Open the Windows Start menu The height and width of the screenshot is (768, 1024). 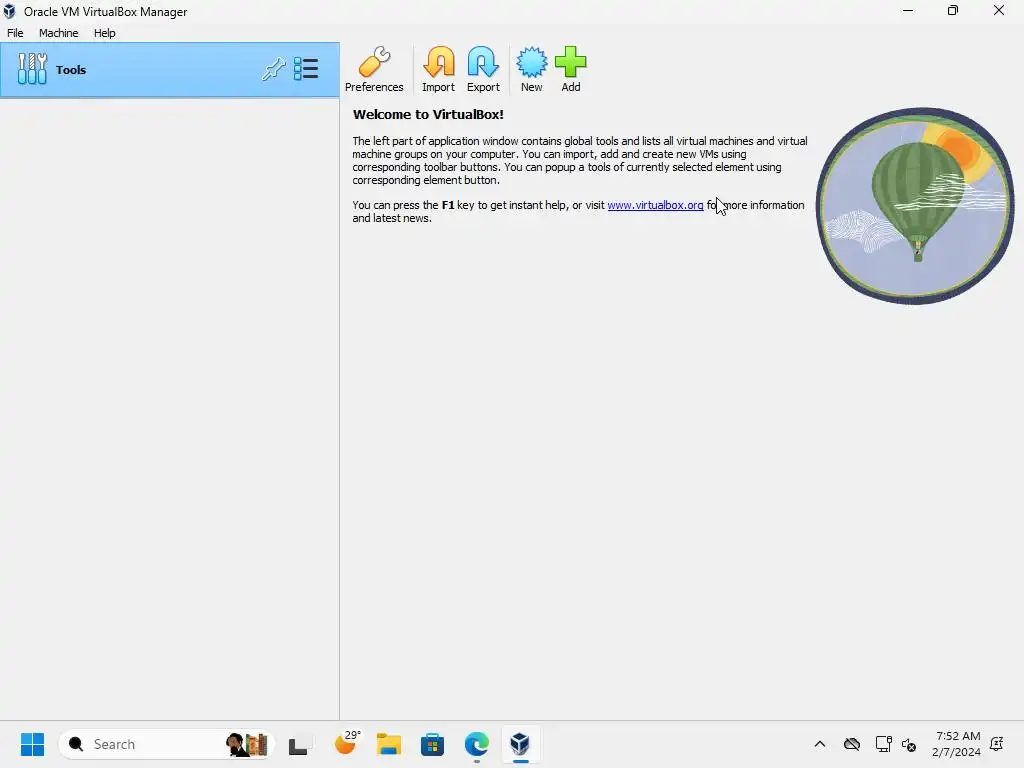32,744
